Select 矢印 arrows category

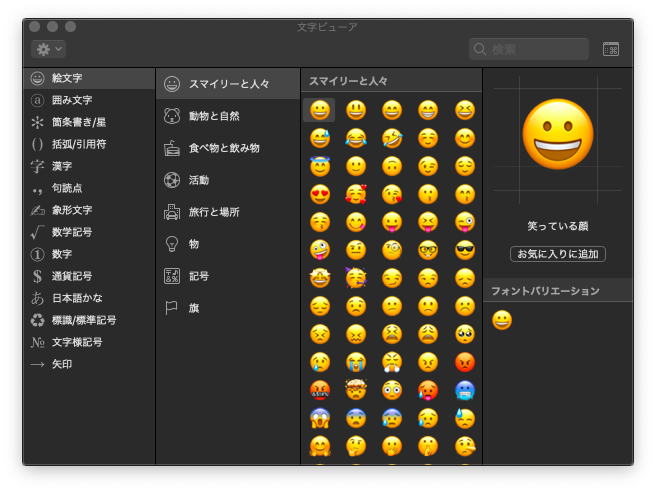61,364
